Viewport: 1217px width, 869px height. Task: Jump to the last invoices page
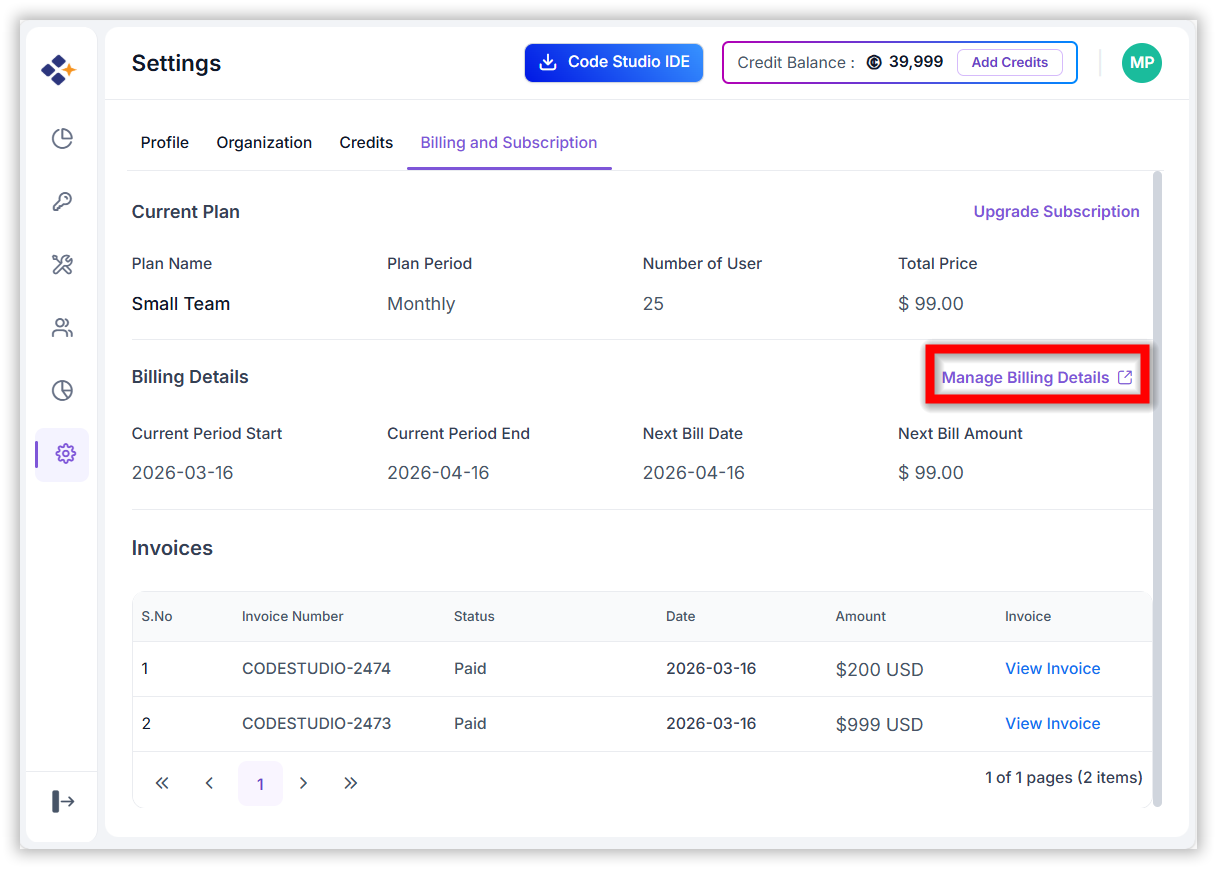click(350, 783)
